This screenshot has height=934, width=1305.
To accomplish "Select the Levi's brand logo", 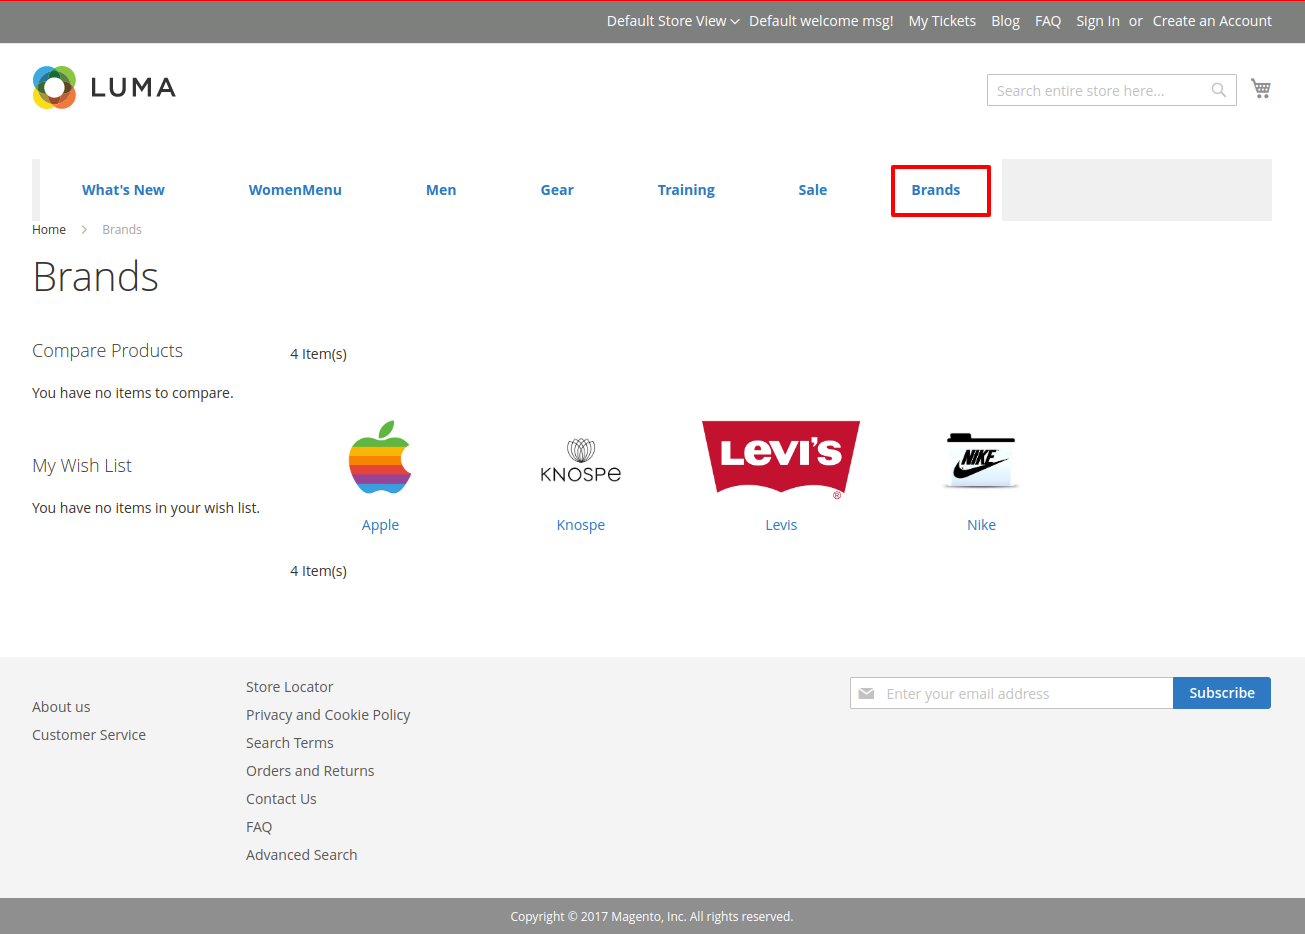I will 781,458.
